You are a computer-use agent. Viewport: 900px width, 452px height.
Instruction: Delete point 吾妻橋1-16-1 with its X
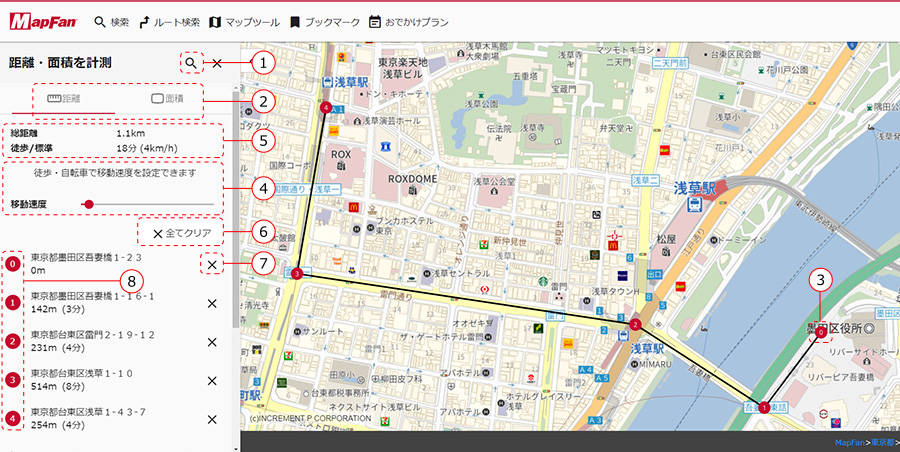[x=212, y=303]
